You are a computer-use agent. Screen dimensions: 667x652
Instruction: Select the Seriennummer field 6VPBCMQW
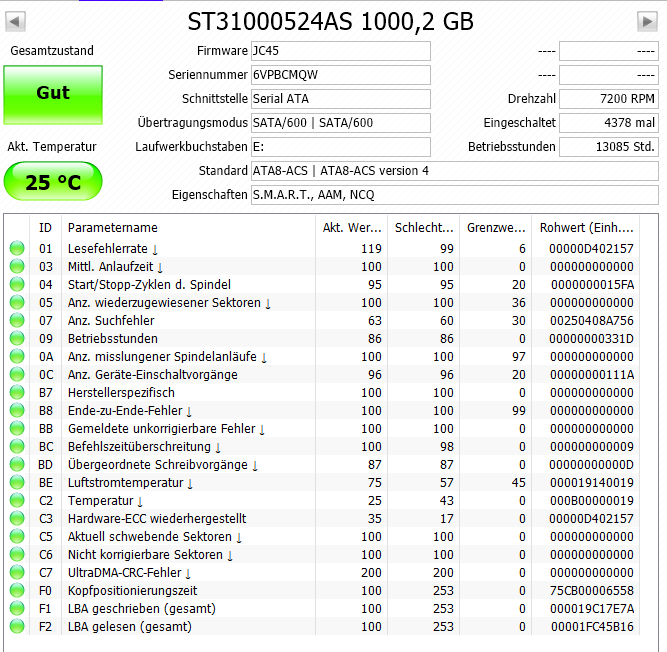(x=341, y=75)
